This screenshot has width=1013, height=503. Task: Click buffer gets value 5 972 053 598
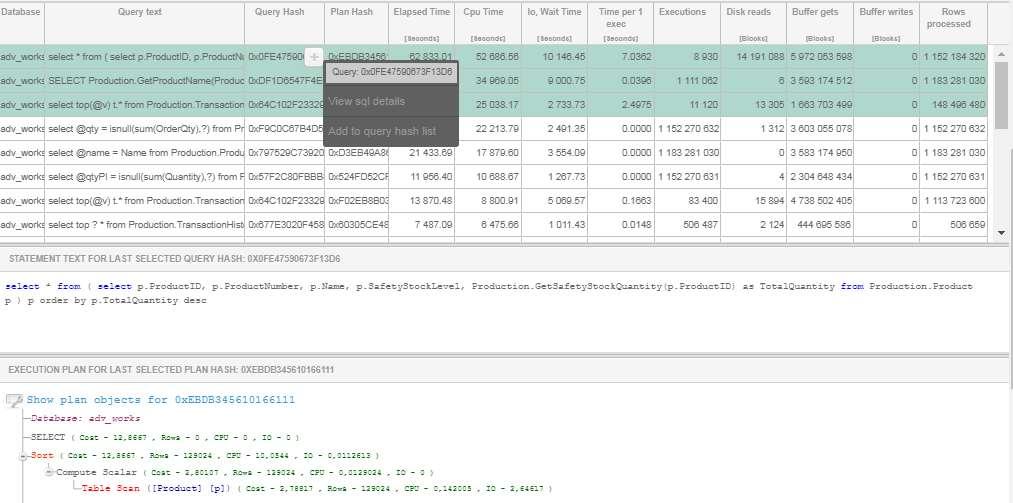tap(822, 57)
